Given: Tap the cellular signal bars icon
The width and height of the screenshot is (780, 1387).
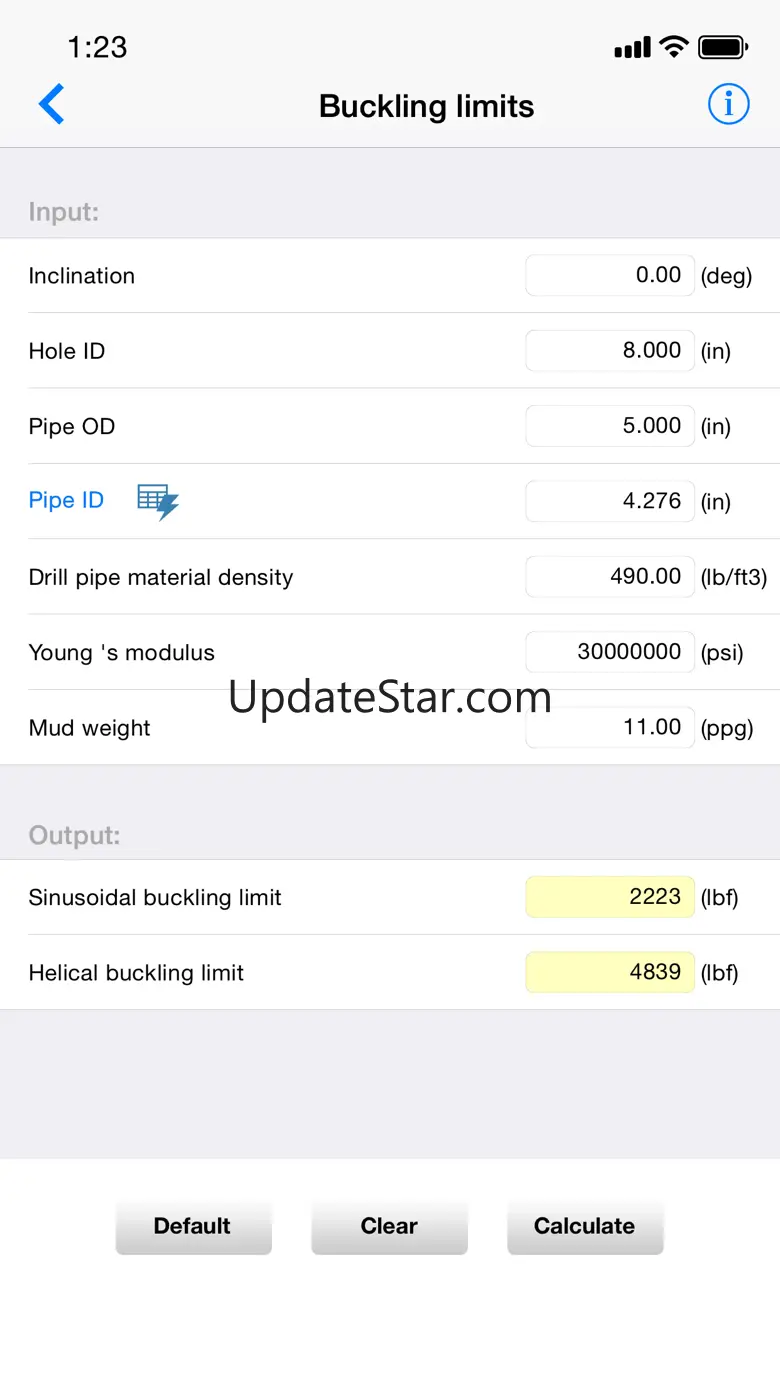Looking at the screenshot, I should pyautogui.click(x=632, y=48).
